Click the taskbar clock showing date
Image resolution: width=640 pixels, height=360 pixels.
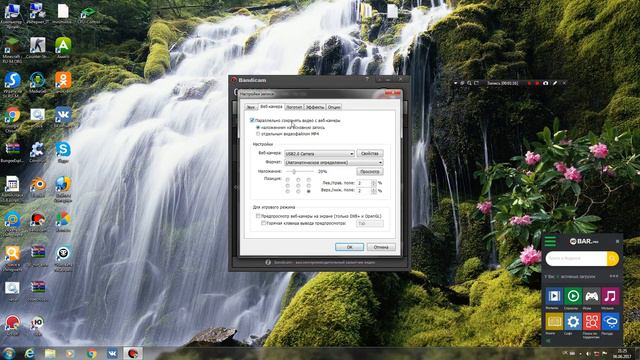pyautogui.click(x=622, y=353)
